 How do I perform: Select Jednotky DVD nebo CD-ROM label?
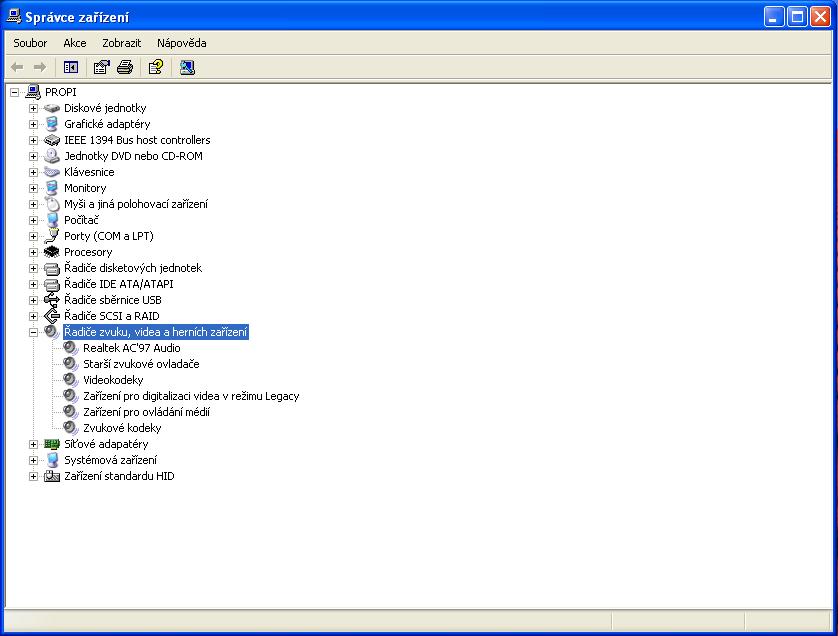[133, 156]
